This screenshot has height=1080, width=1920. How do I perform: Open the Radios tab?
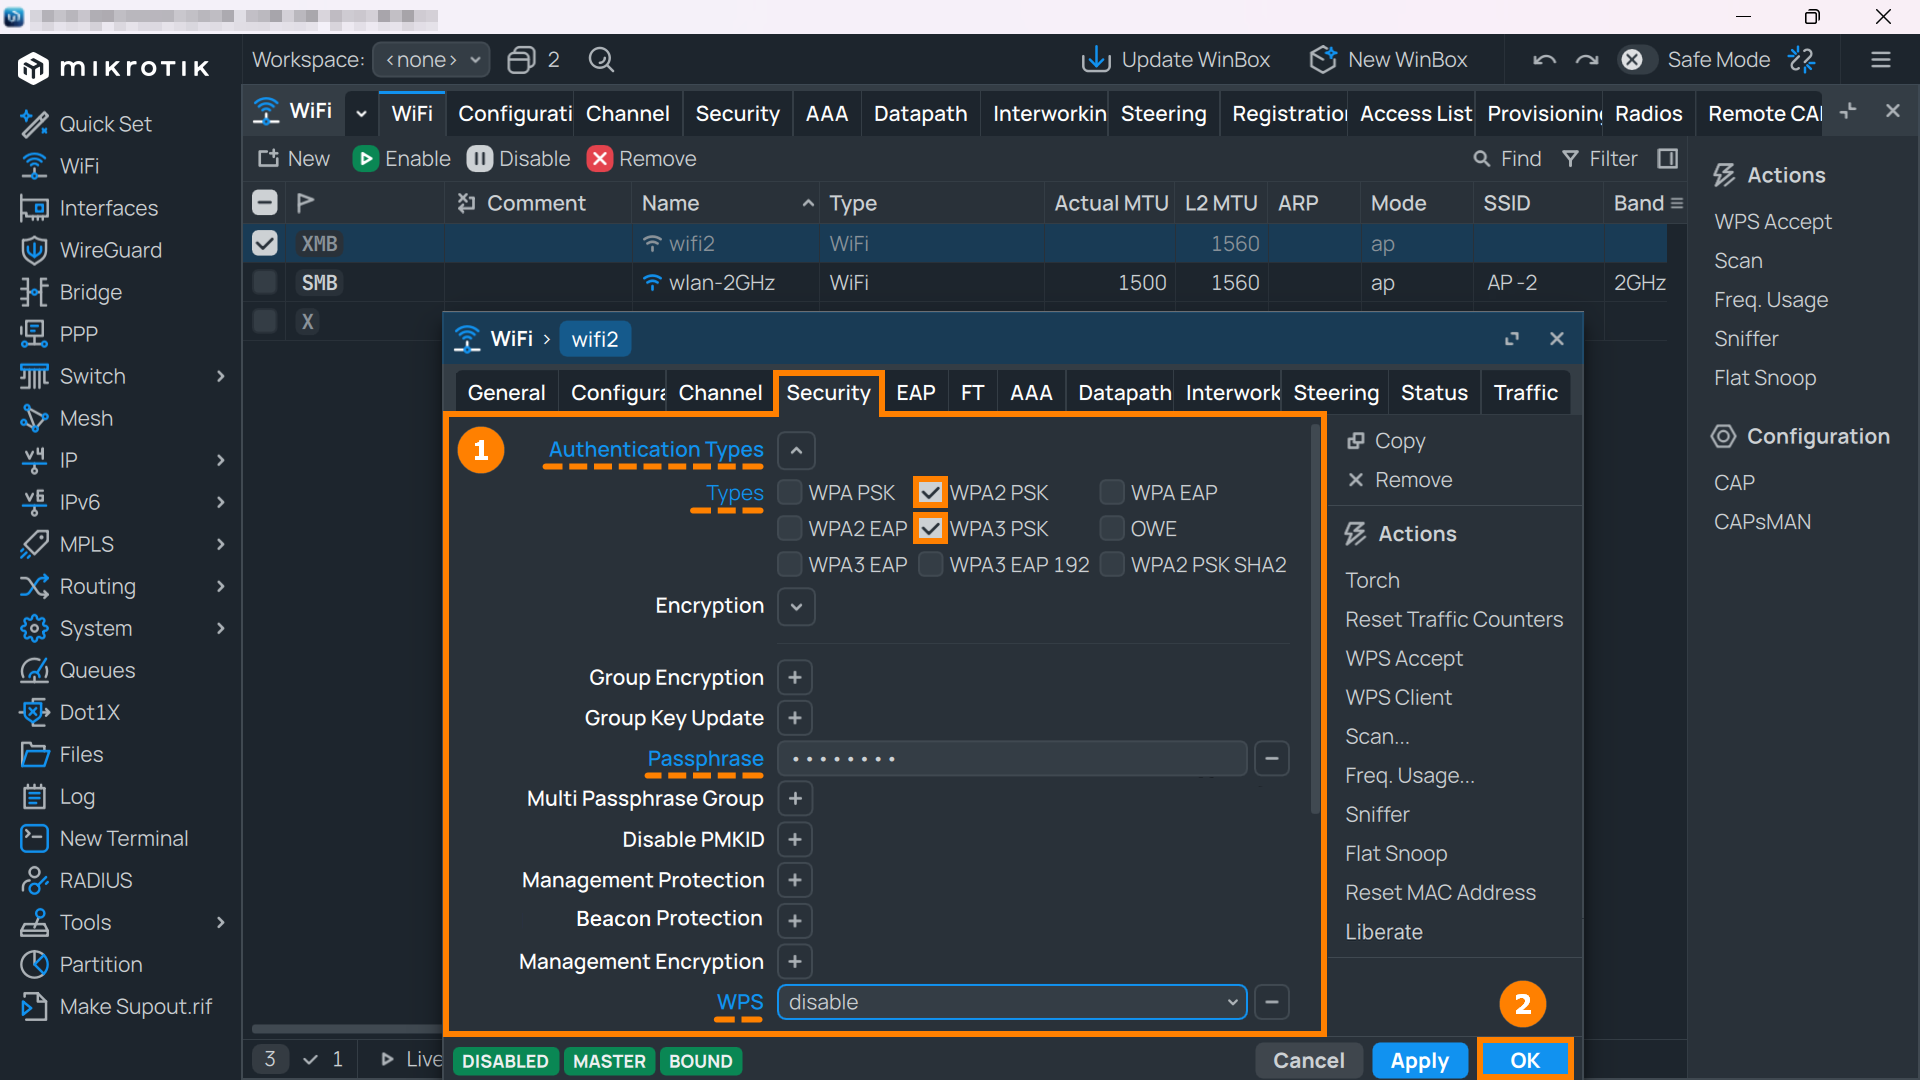pos(1648,114)
